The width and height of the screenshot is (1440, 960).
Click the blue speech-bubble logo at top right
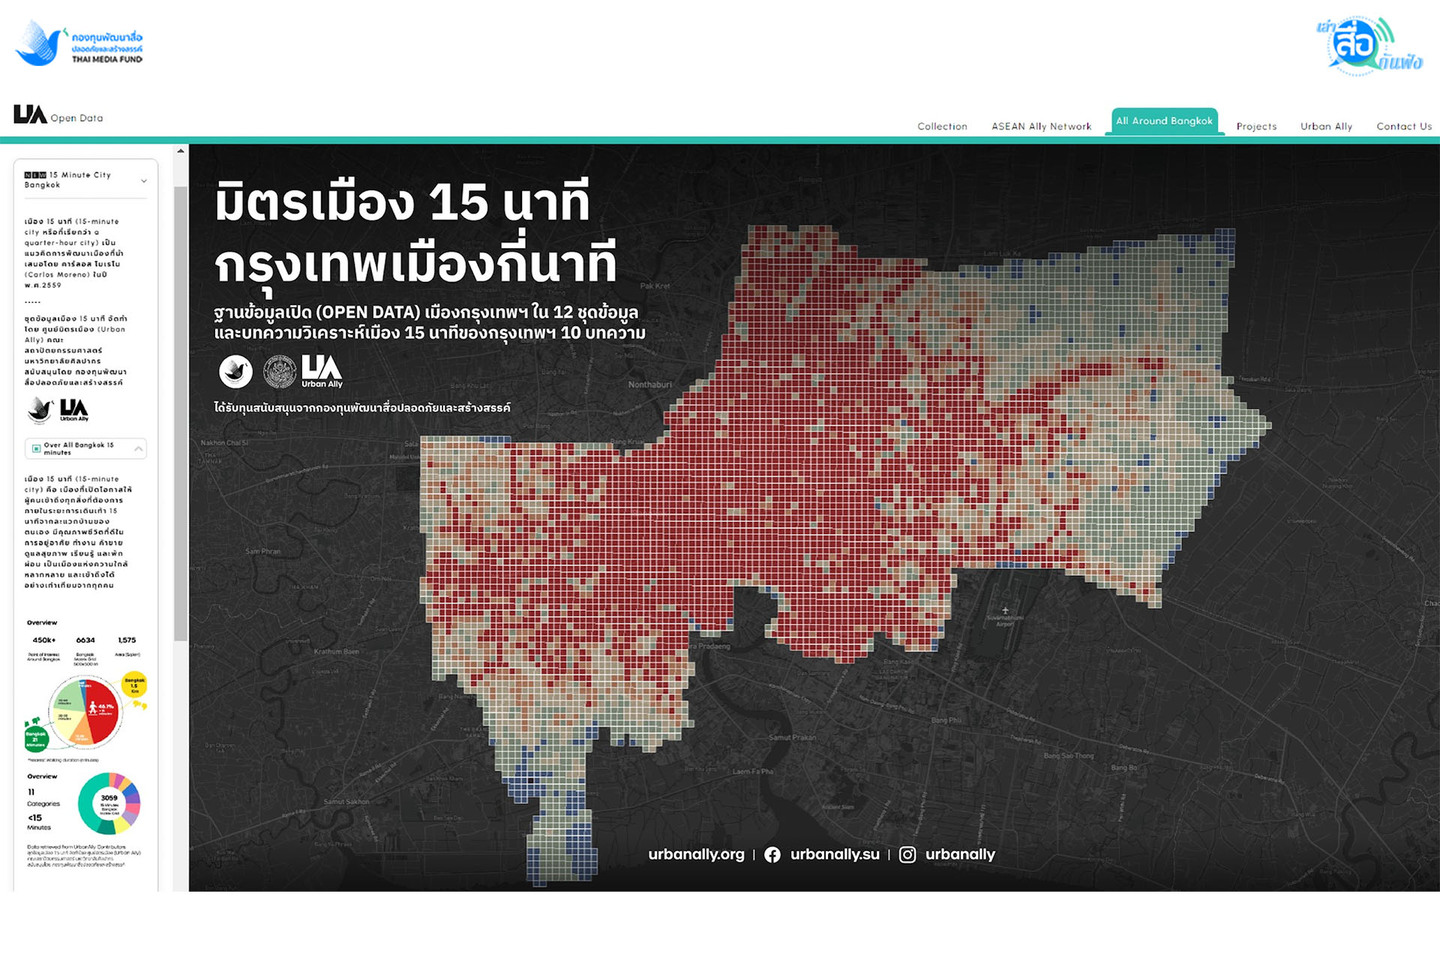tap(1369, 45)
